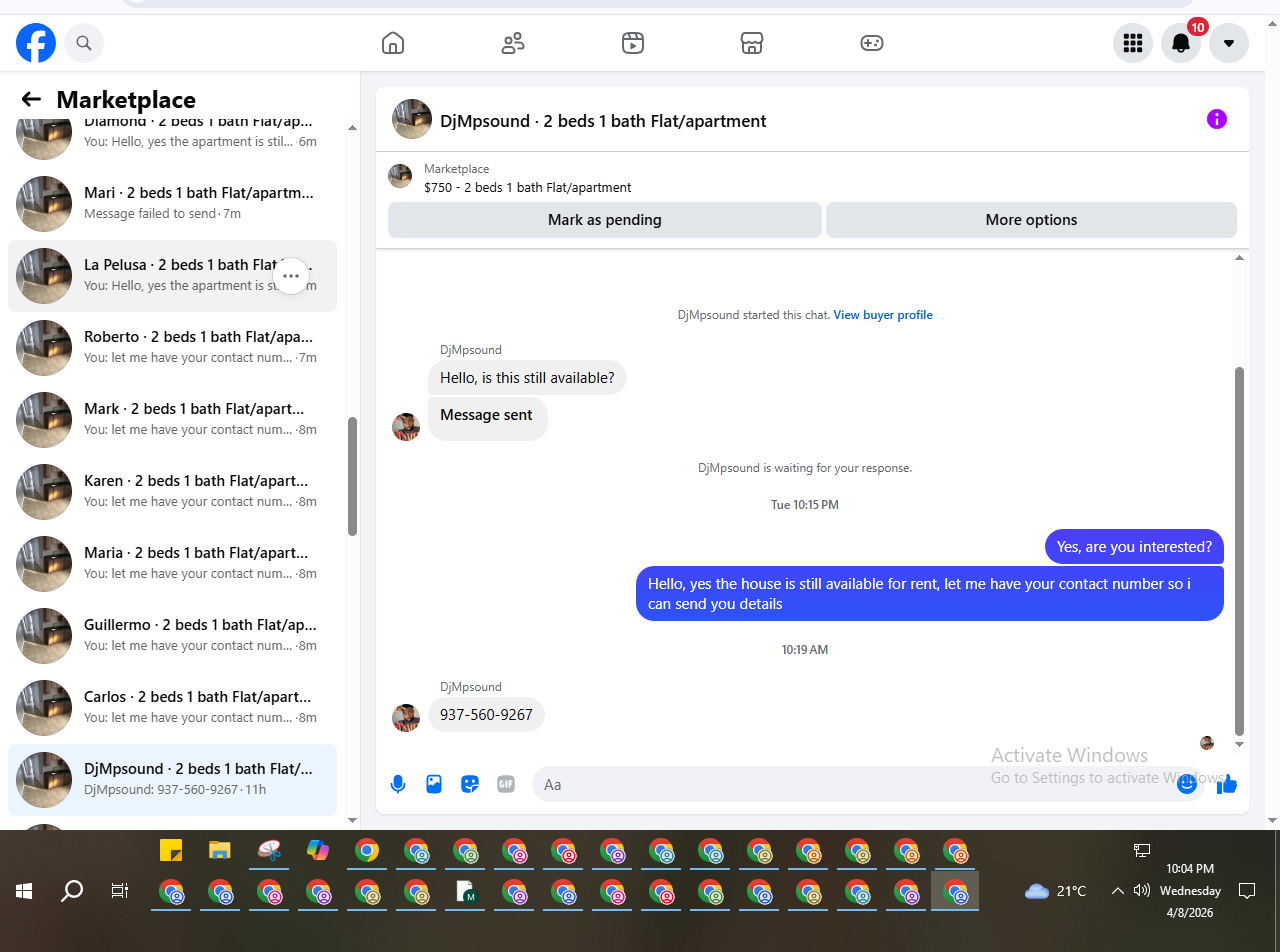
Task: Open Sticky Notes from the taskbar
Action: tap(171, 850)
